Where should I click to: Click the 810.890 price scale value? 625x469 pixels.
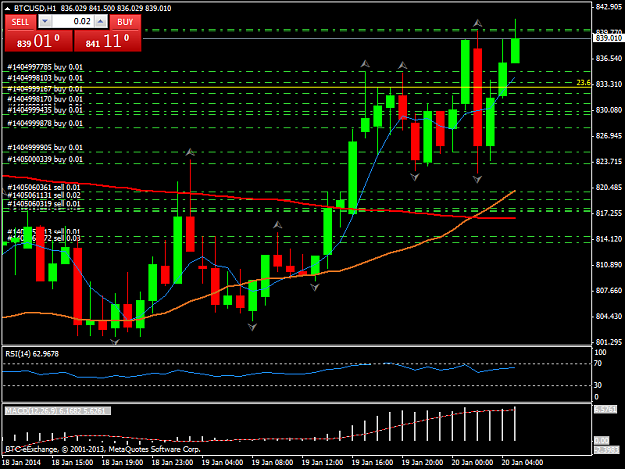click(x=609, y=265)
